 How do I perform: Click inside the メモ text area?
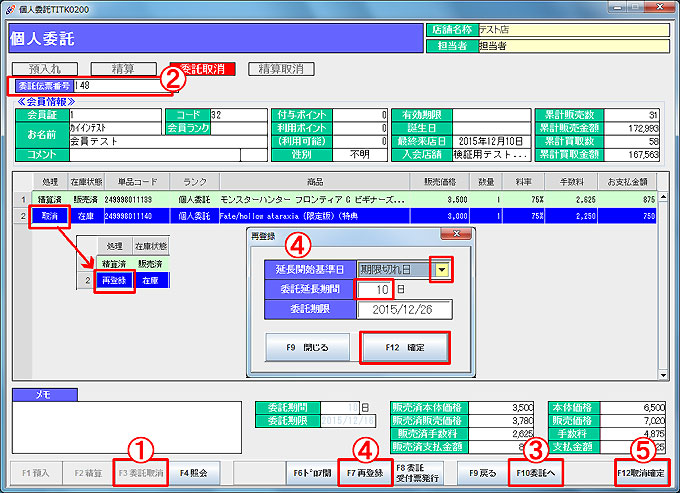pos(125,425)
